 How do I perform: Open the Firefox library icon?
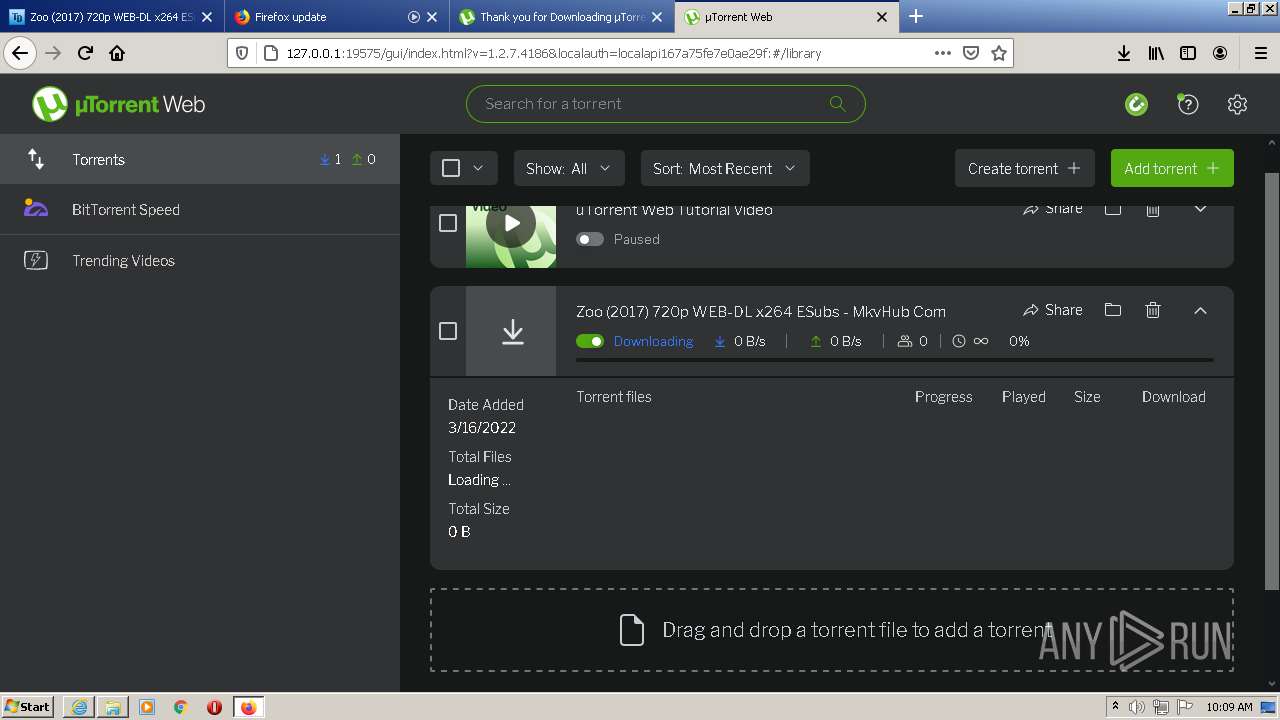(1156, 53)
